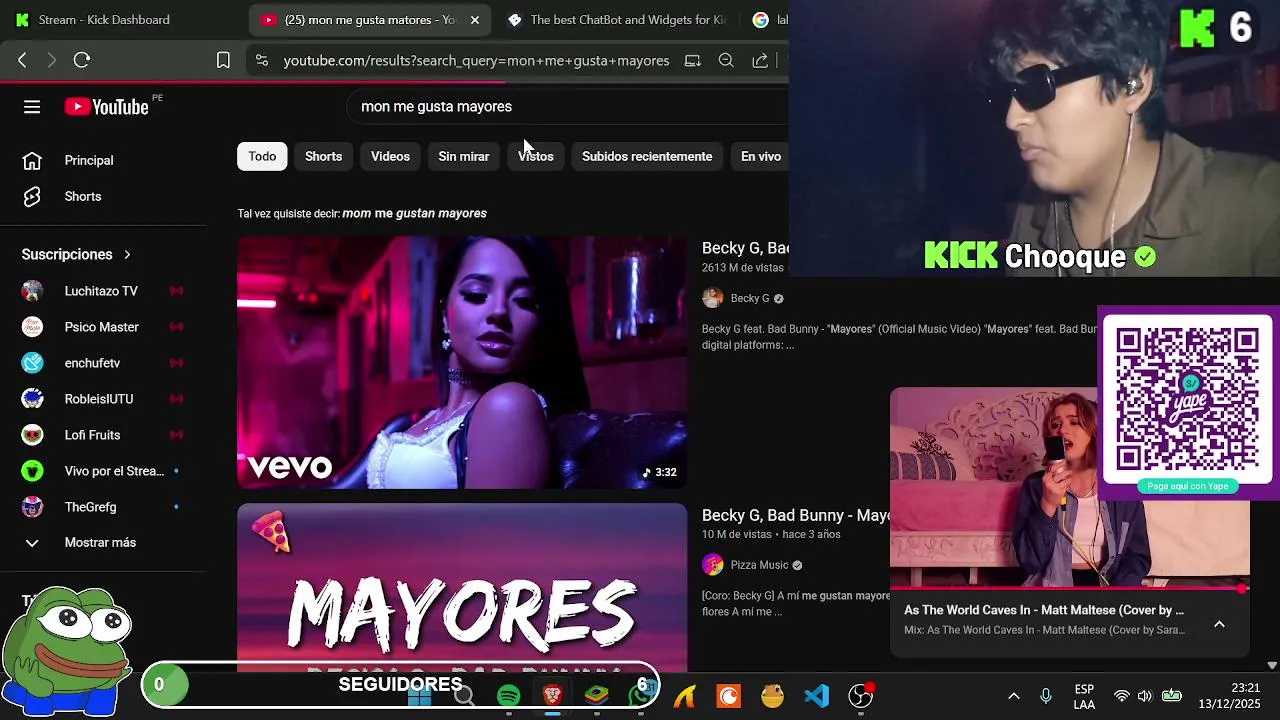This screenshot has width=1280, height=720.
Task: Open ESP LAA keyboard language selector
Action: pos(1084,696)
